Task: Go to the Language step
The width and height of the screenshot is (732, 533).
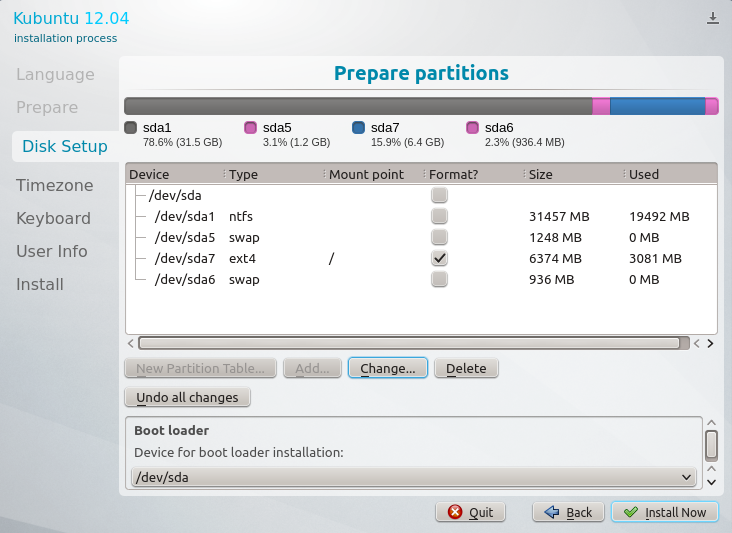Action: pyautogui.click(x=55, y=74)
